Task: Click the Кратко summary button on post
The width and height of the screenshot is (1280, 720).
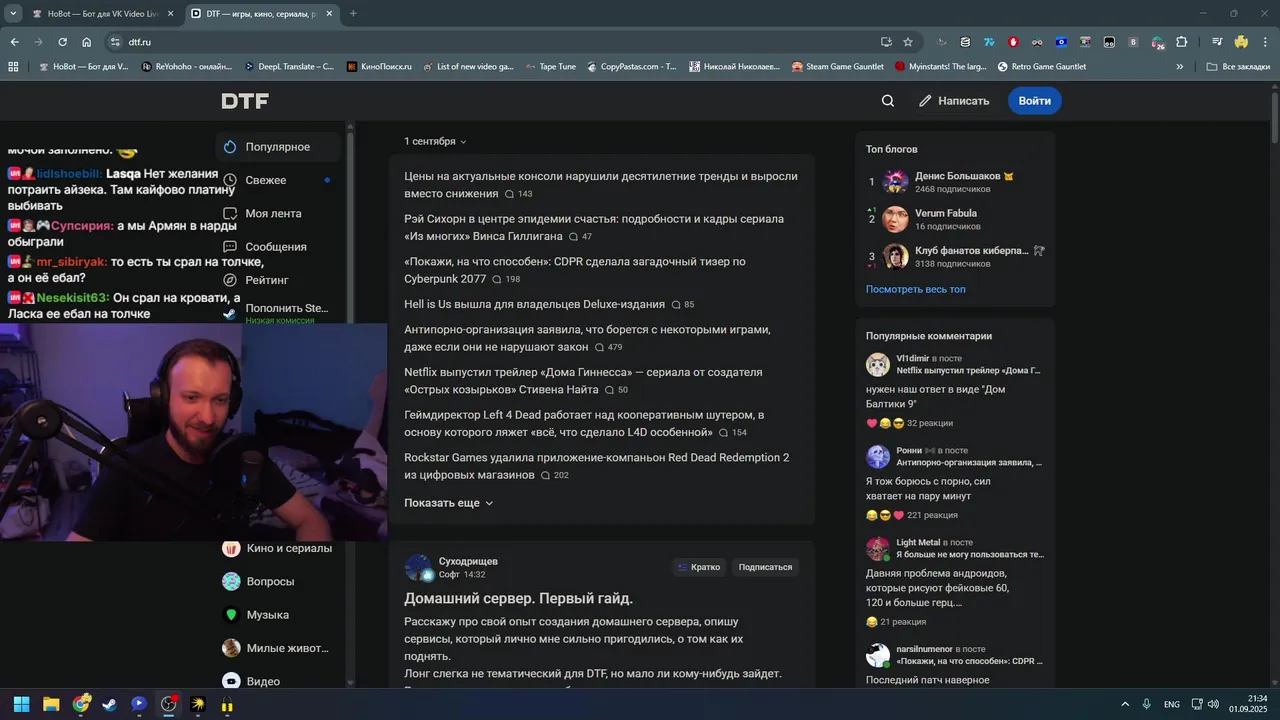Action: click(x=699, y=567)
